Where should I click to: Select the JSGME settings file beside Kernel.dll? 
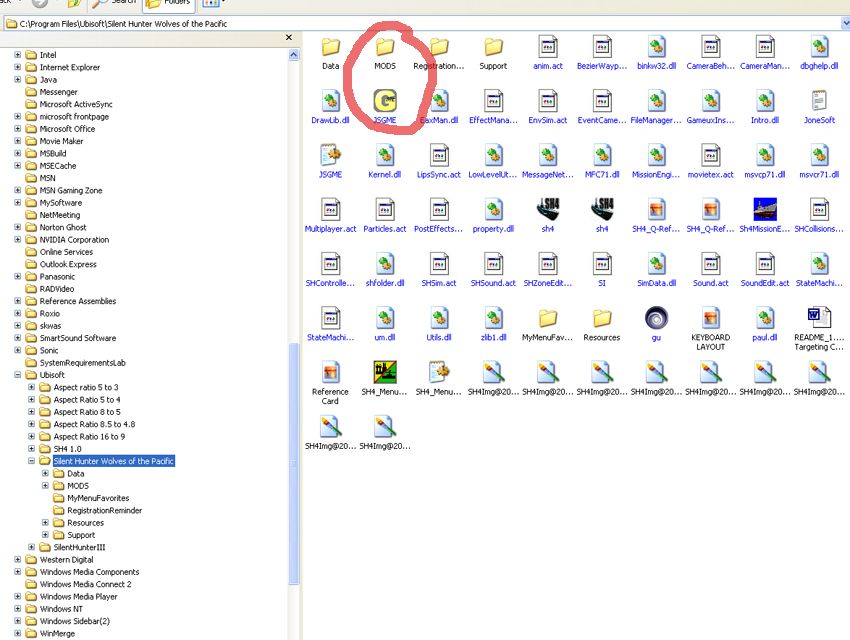(331, 156)
